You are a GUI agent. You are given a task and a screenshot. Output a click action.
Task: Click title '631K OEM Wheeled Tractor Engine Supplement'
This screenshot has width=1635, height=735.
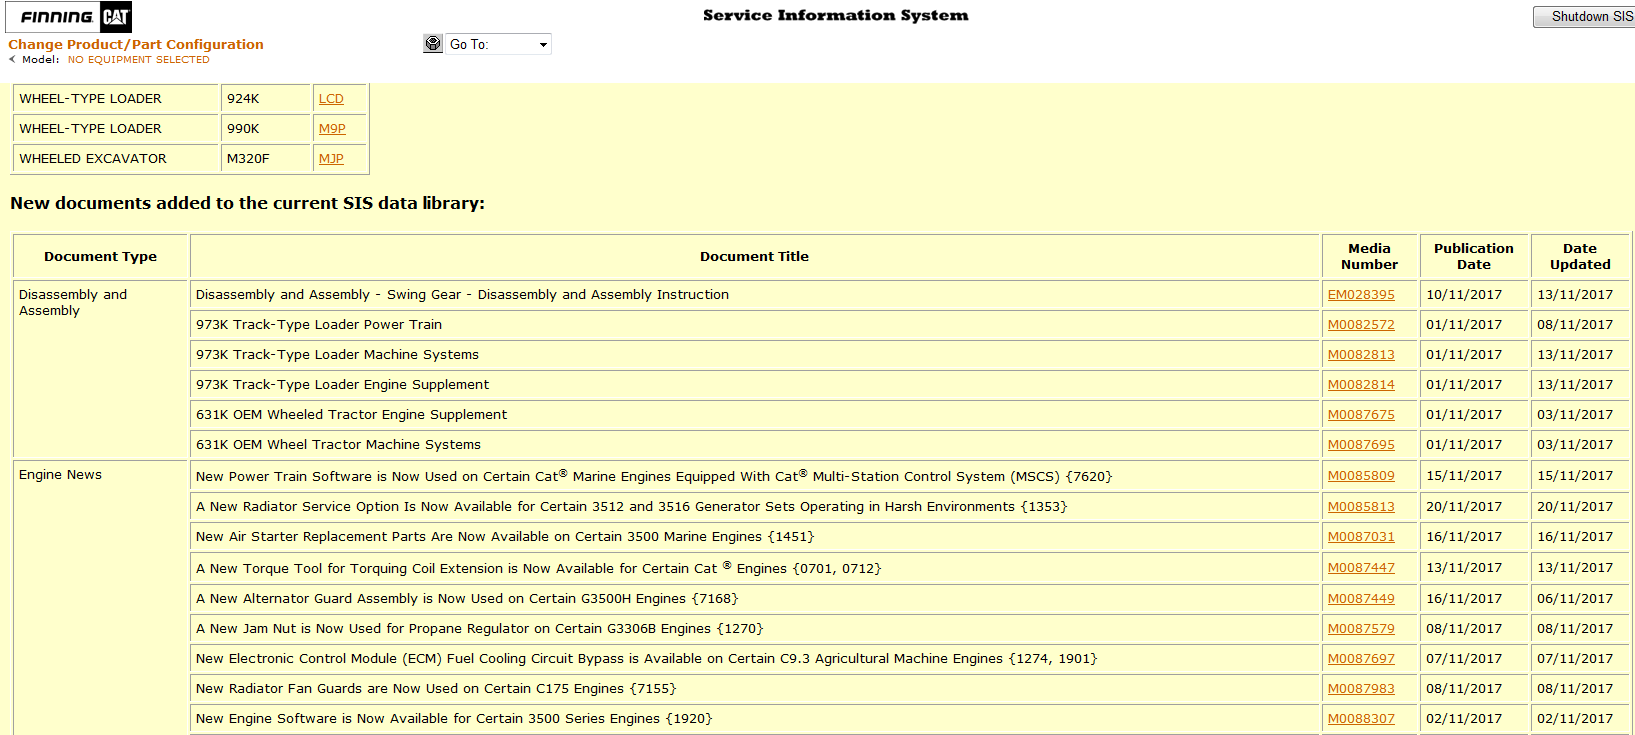click(351, 415)
